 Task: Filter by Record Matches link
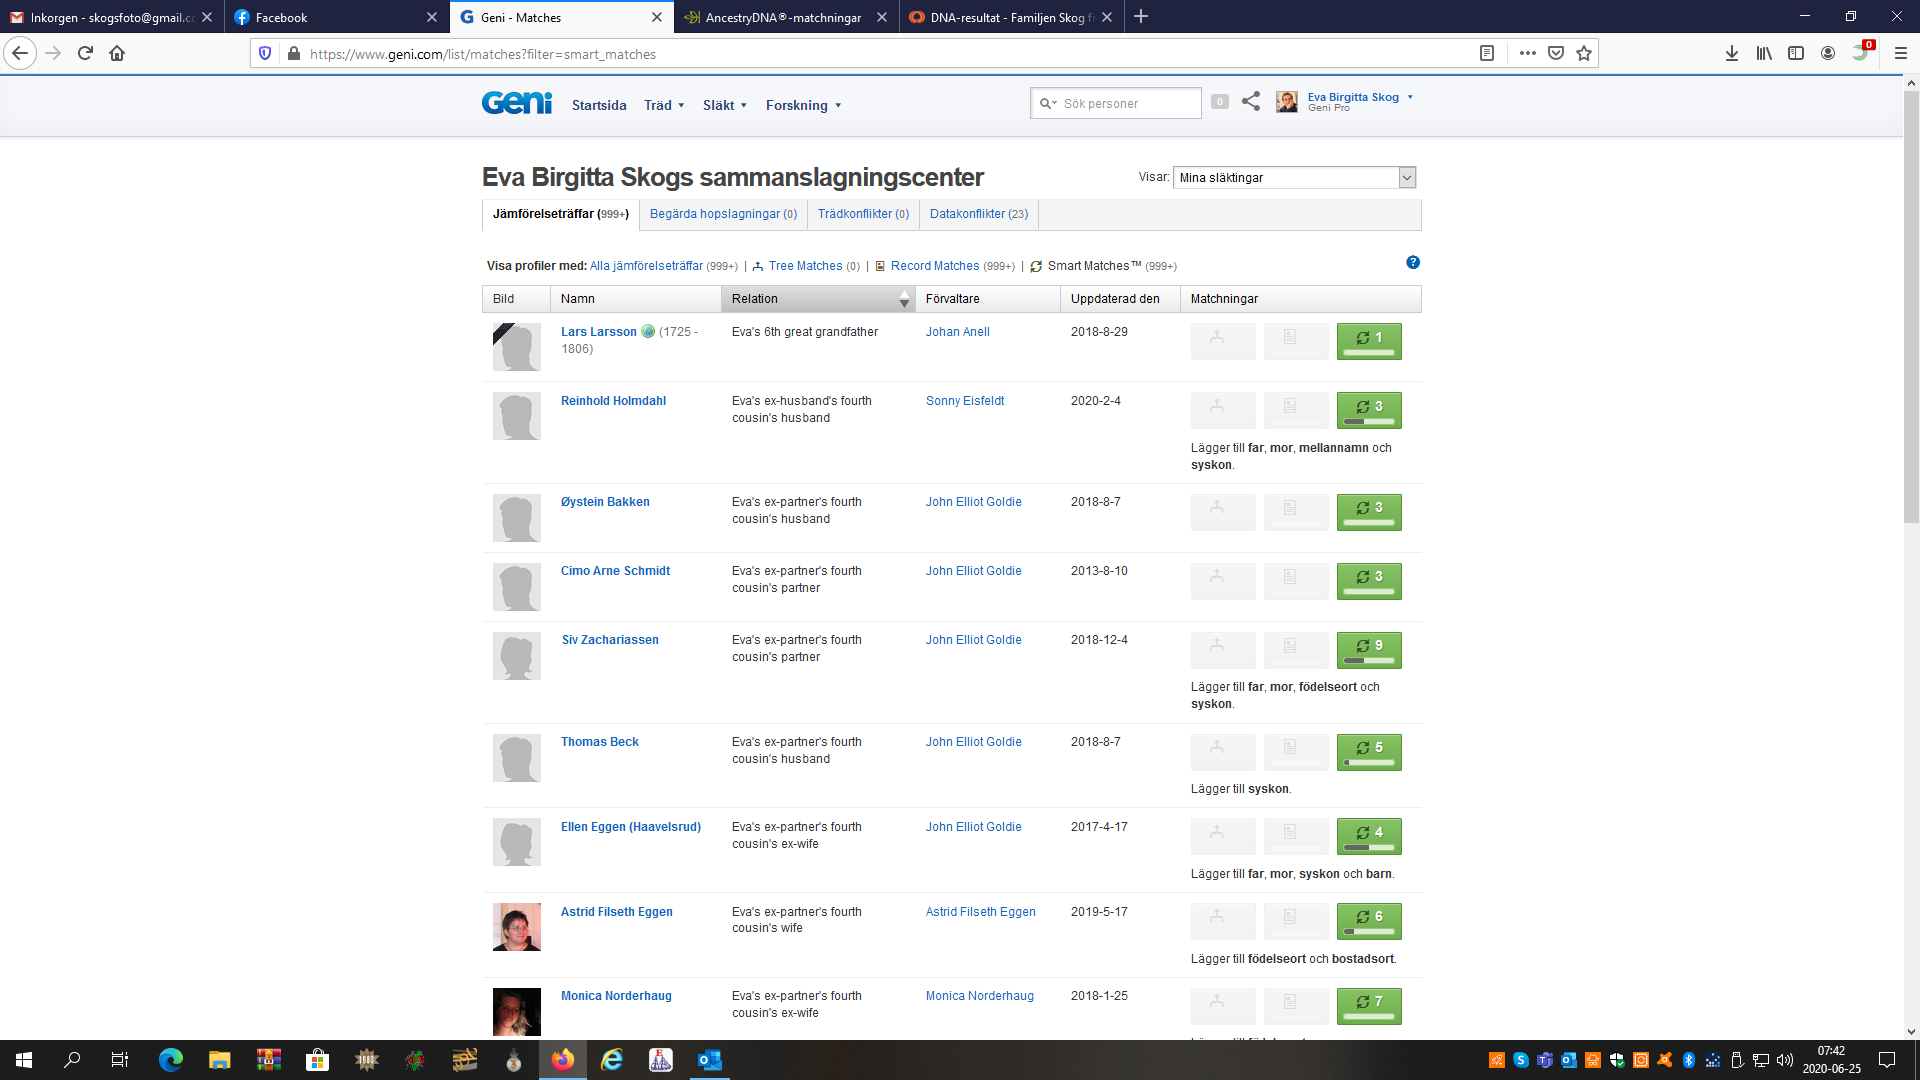point(934,266)
